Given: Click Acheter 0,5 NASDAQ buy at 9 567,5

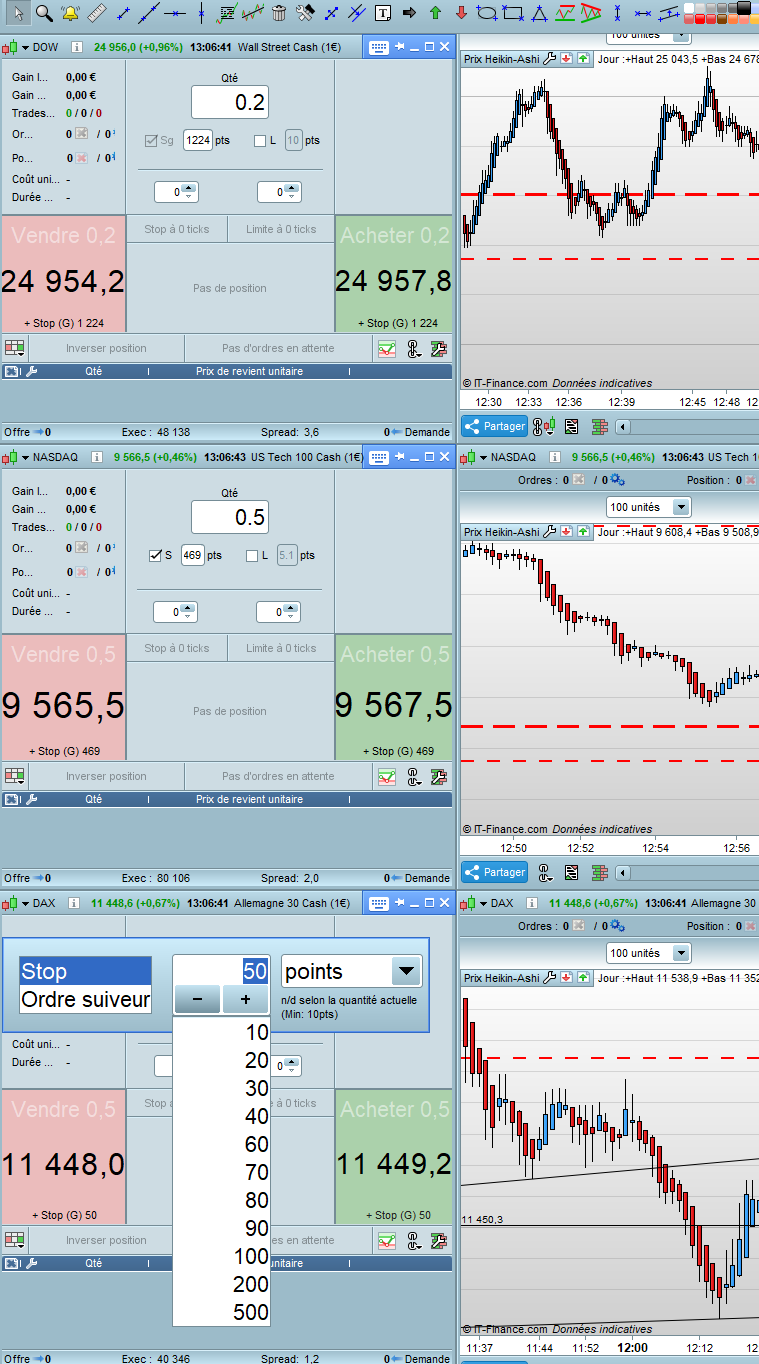Looking at the screenshot, I should coord(394,697).
